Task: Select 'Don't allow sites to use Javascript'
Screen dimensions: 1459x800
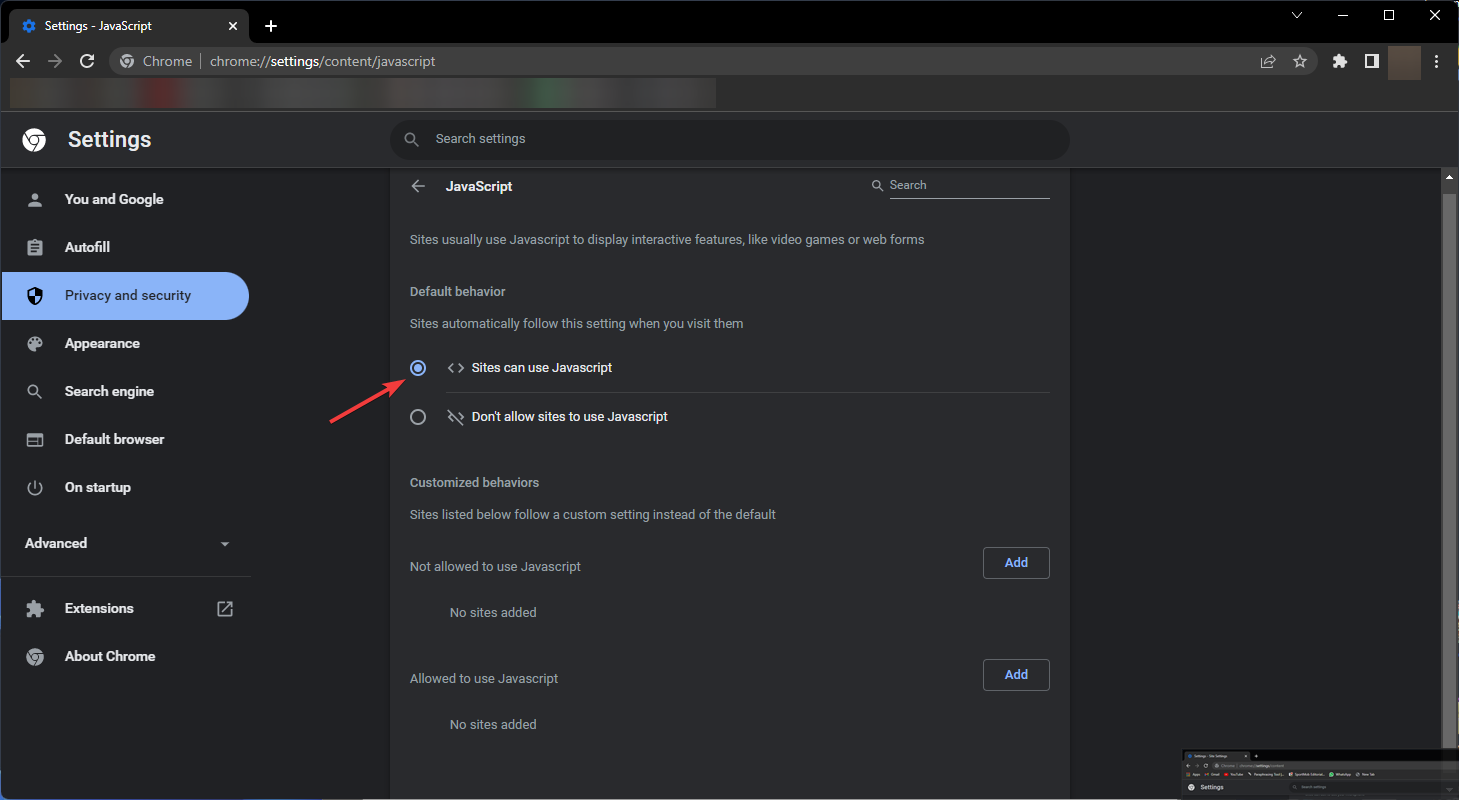Action: (418, 417)
